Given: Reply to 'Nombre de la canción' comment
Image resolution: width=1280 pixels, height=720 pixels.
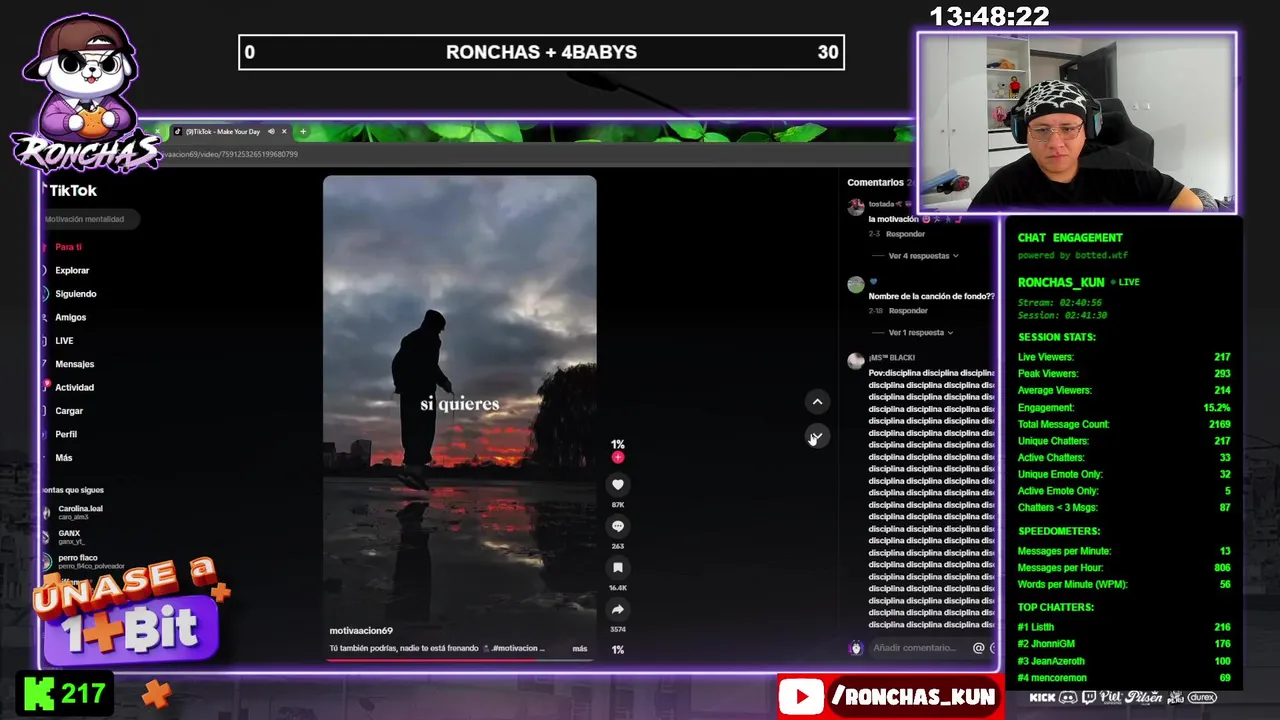Looking at the screenshot, I should 908,311.
